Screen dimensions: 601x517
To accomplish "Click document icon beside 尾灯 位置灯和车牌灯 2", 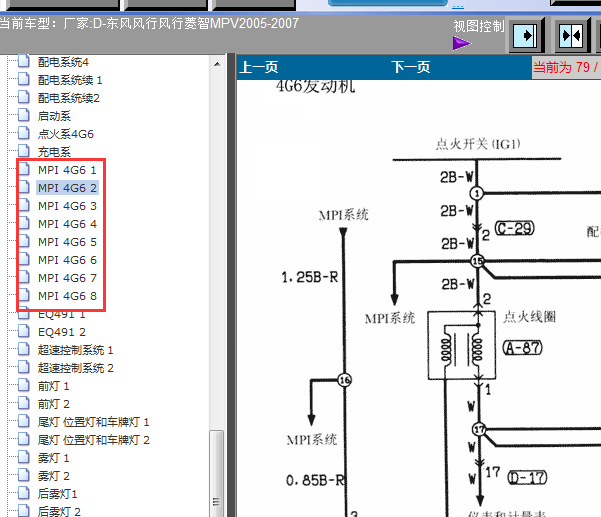I will coord(24,440).
